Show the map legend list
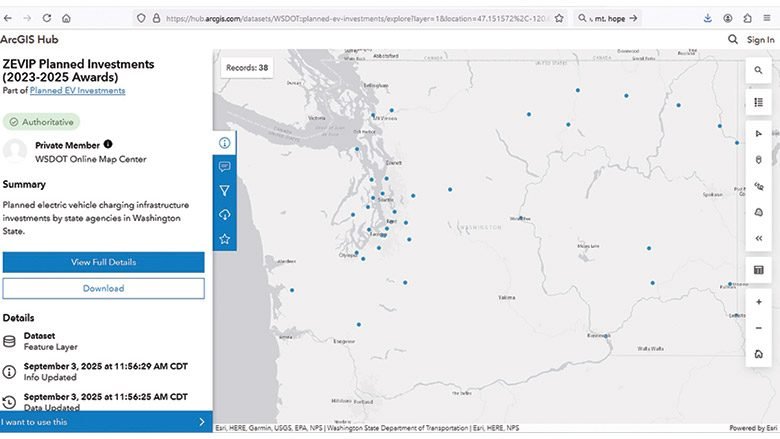This screenshot has width=780, height=439. [x=759, y=102]
